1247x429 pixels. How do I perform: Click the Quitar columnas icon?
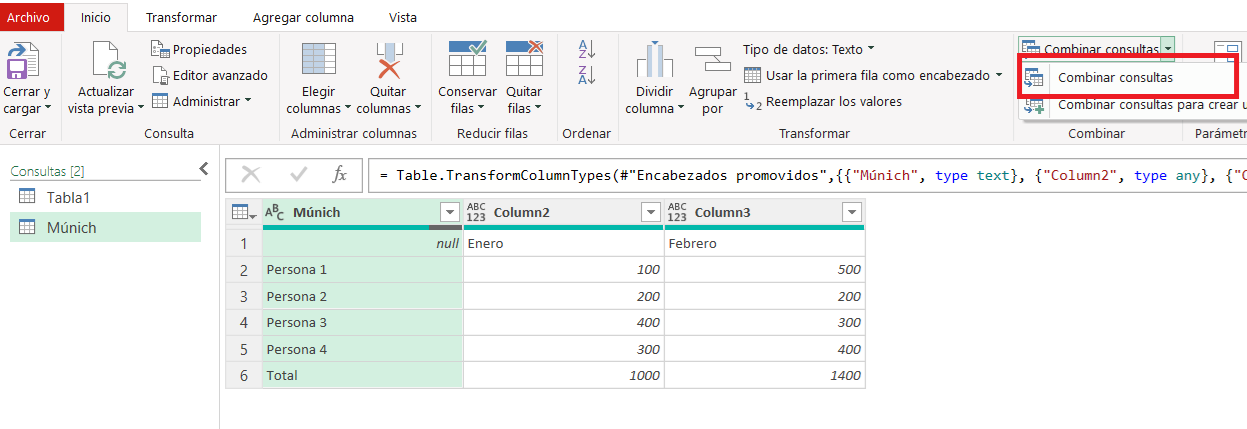click(x=389, y=62)
